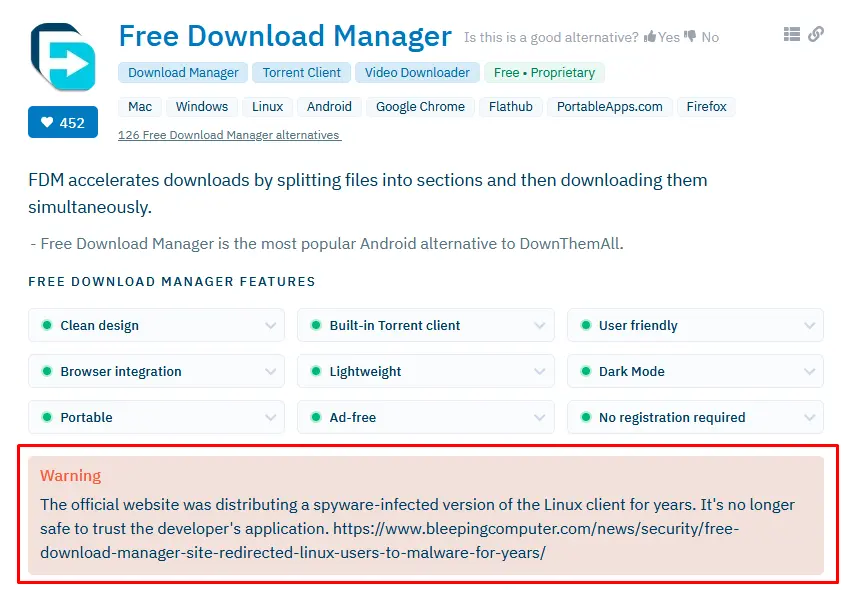Viewport: 851px width, 590px height.
Task: Click the "User friendly" feature label
Action: point(638,326)
